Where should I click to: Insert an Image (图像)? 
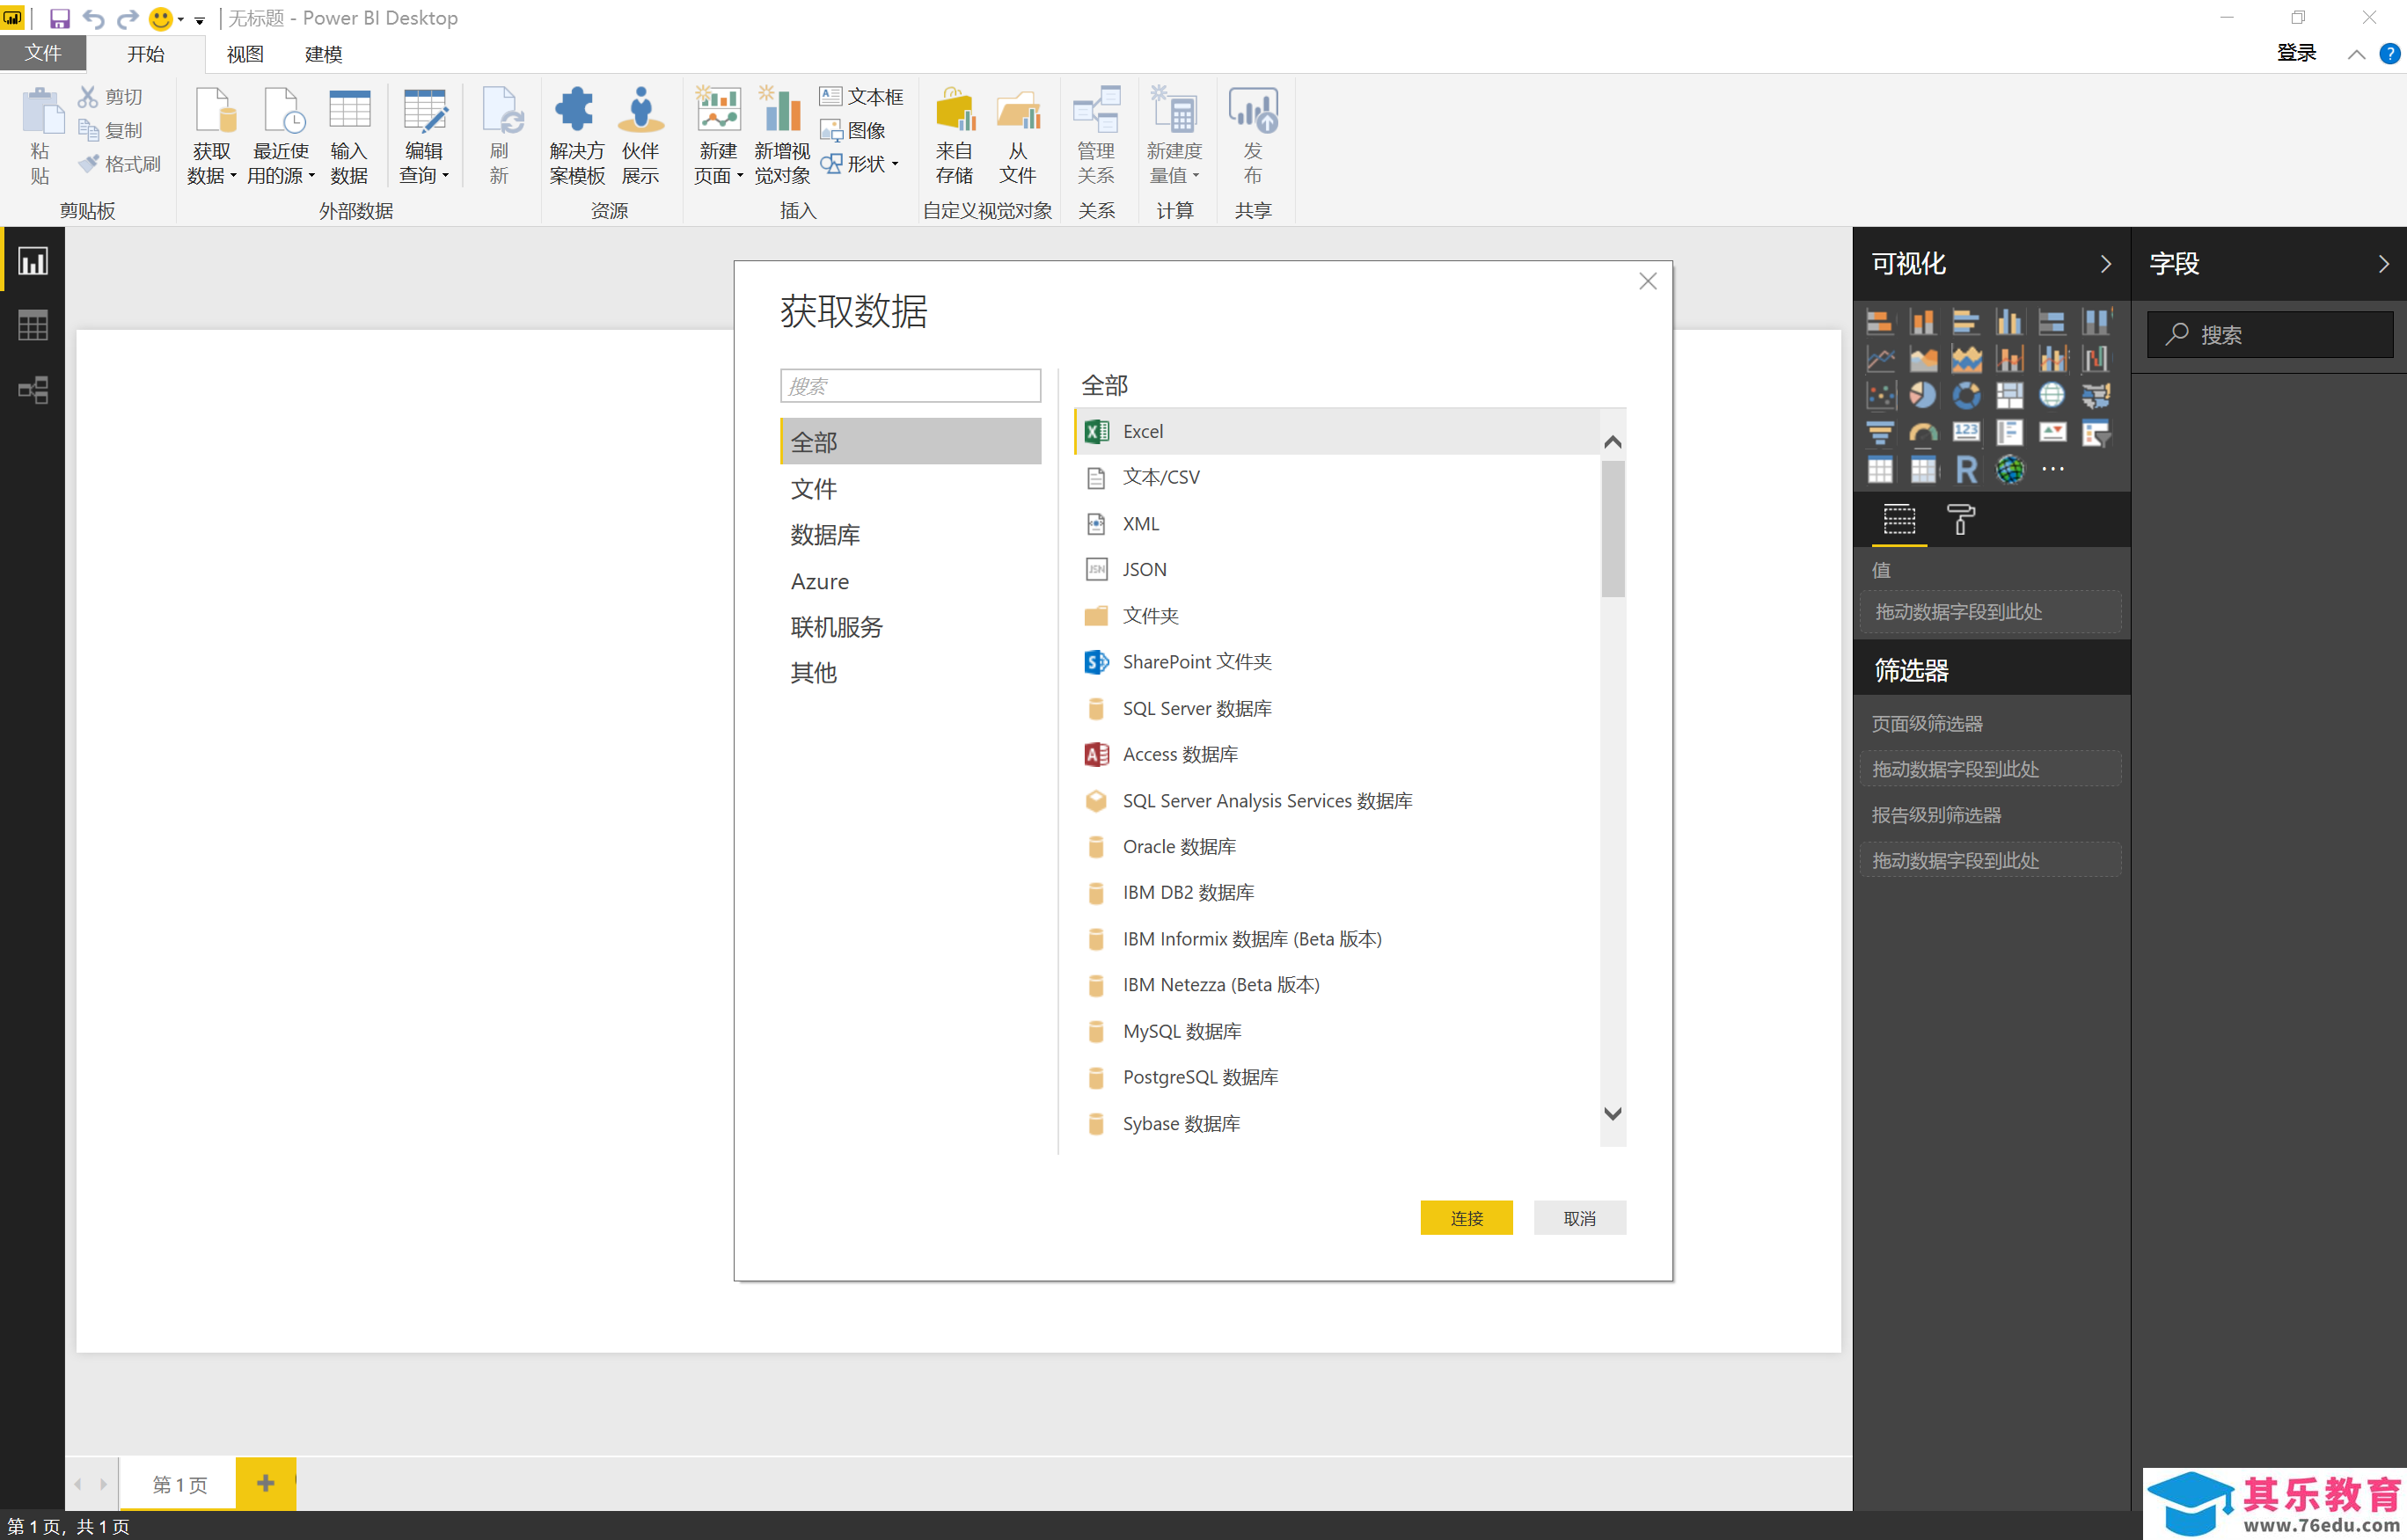point(852,130)
